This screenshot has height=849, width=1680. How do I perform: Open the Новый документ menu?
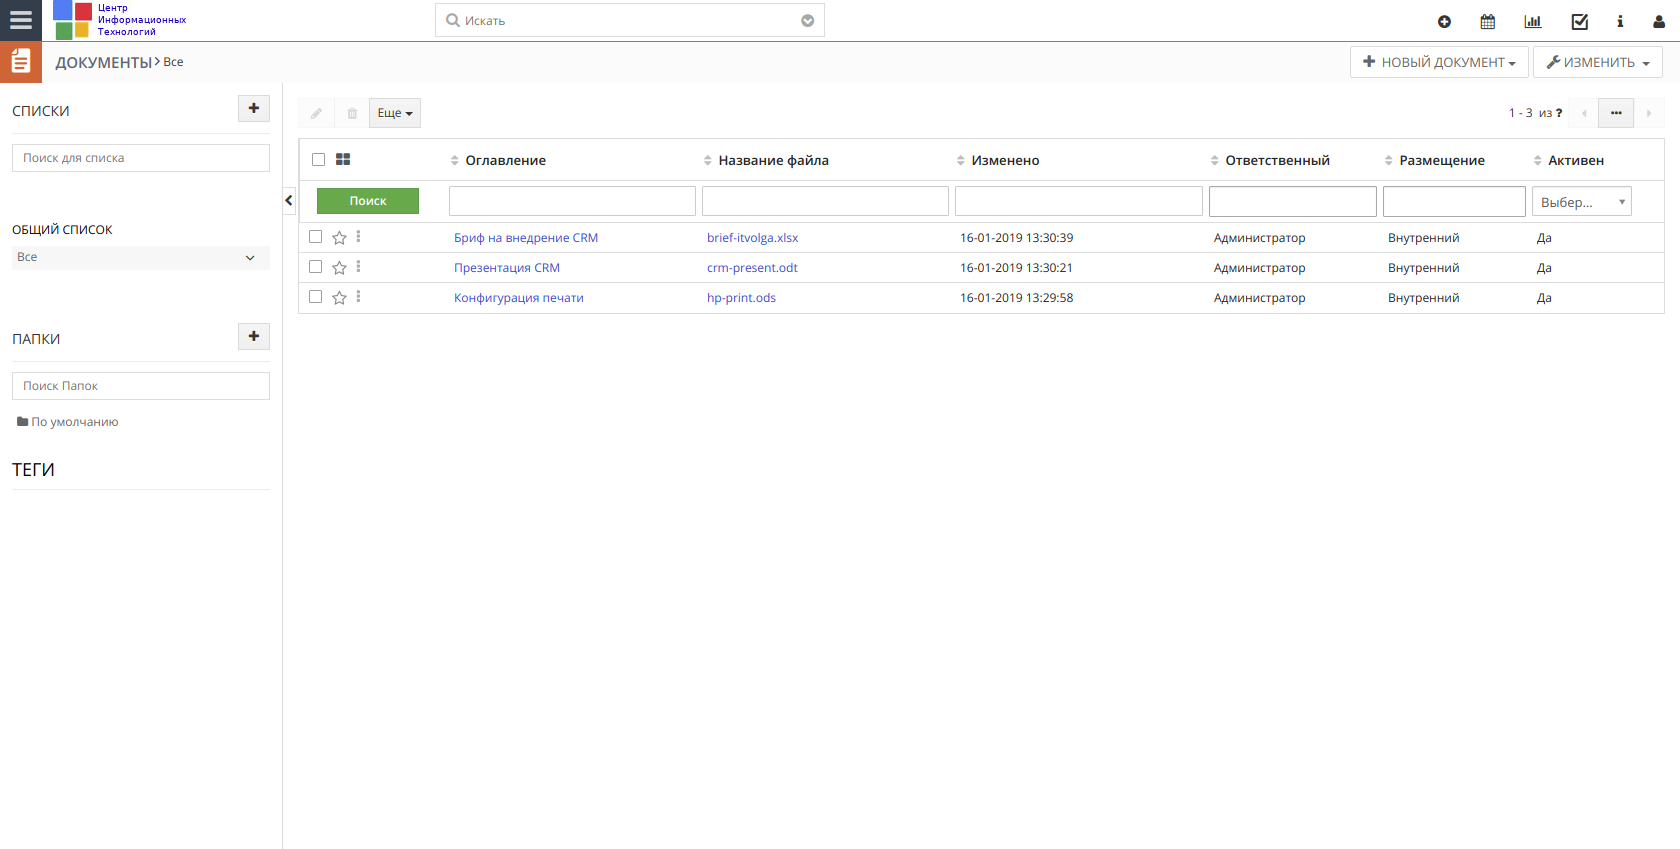(x=1439, y=62)
